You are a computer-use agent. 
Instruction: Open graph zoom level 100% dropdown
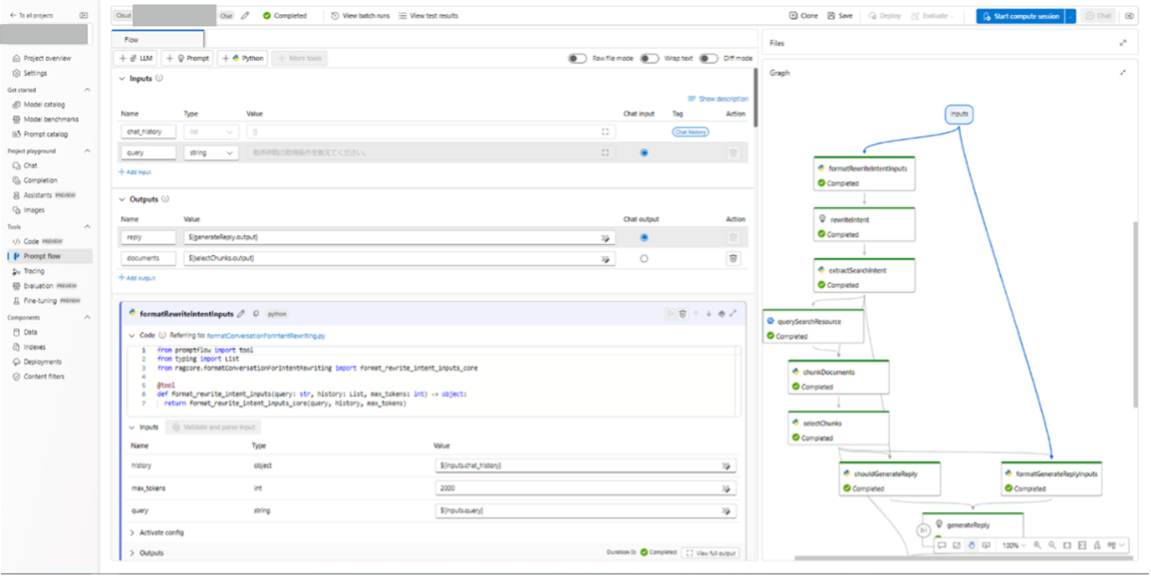1014,545
